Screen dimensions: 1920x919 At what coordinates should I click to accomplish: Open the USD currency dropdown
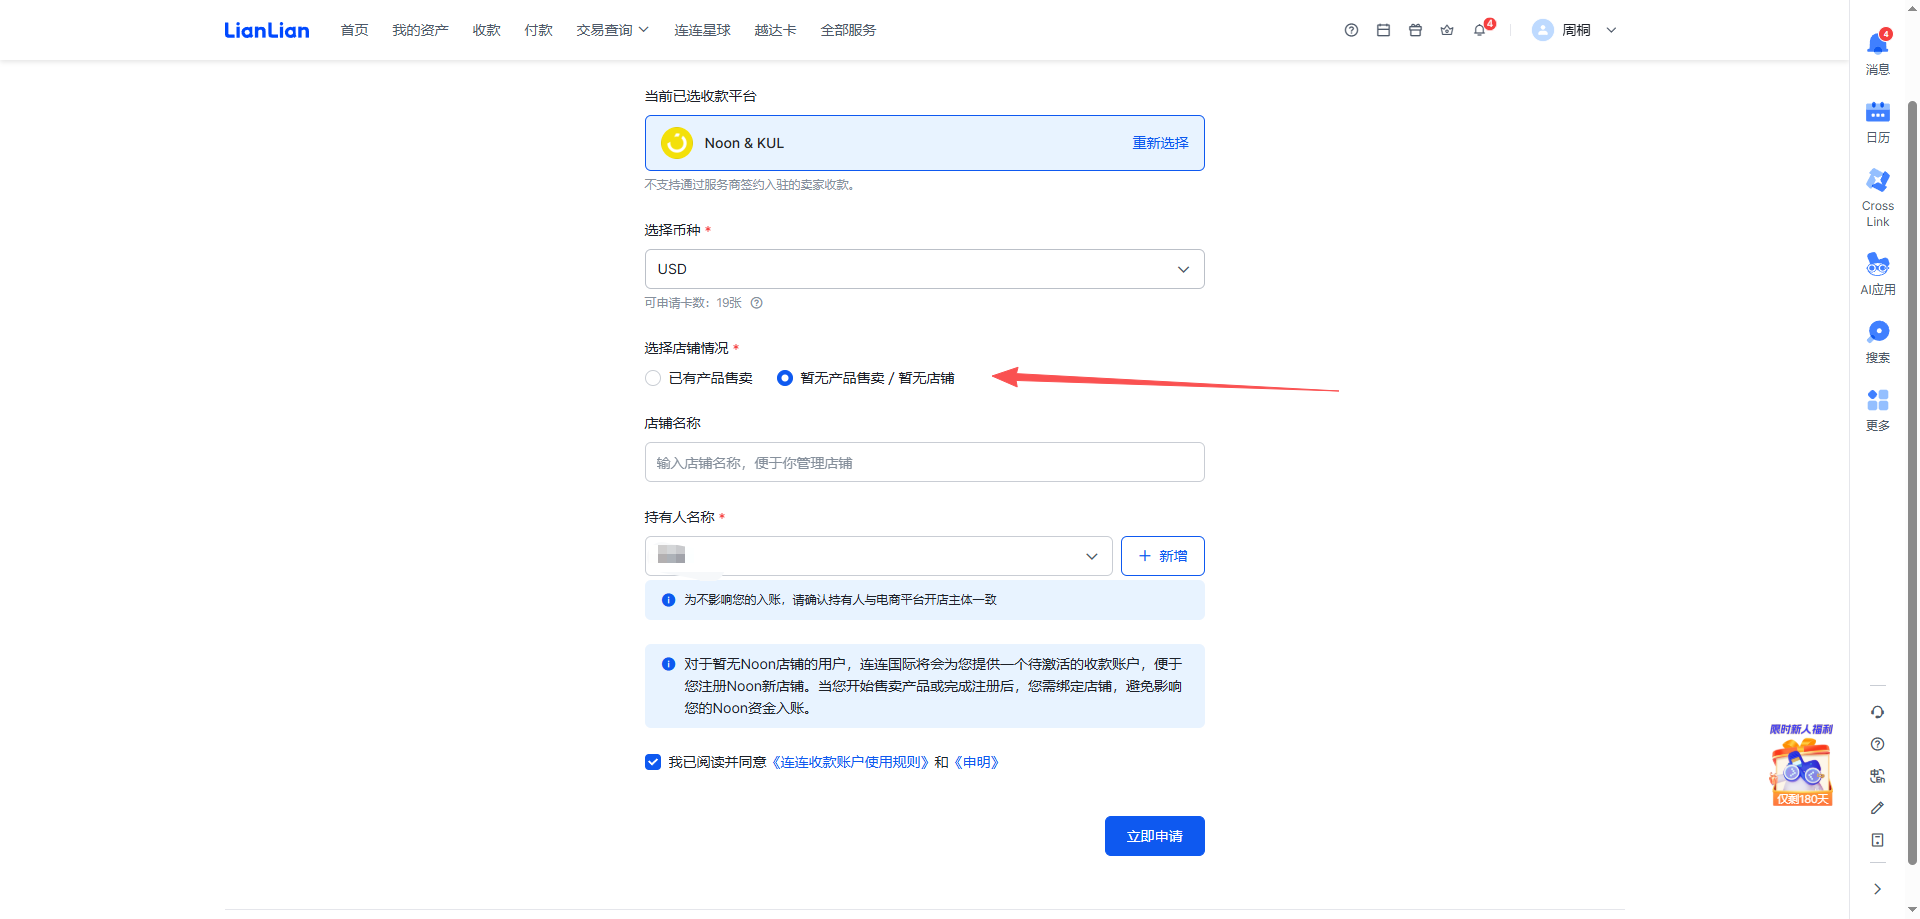pyautogui.click(x=925, y=269)
